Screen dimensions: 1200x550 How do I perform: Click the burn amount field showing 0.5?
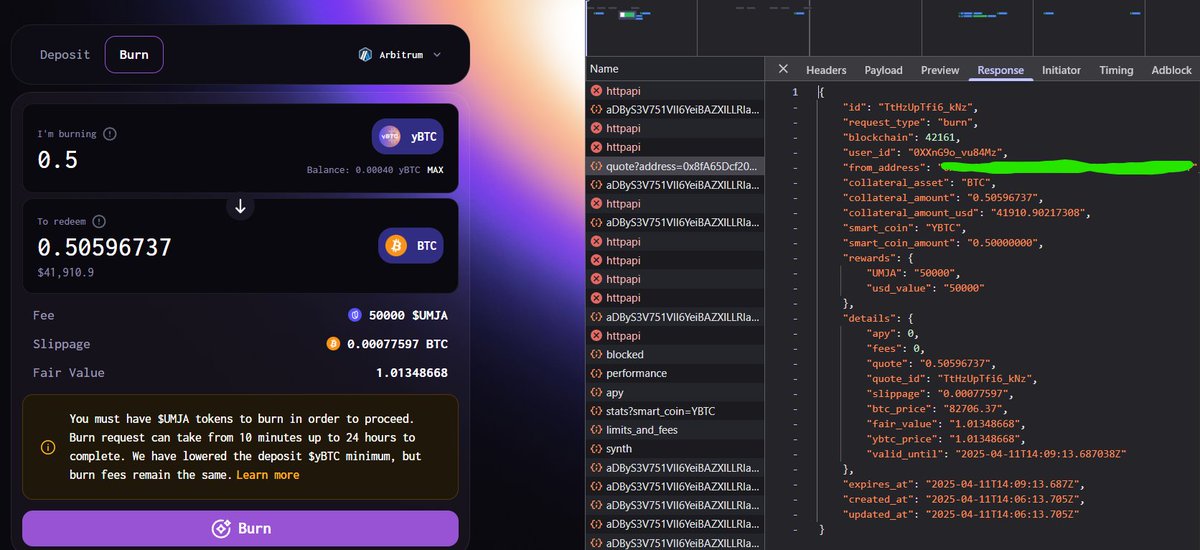pyautogui.click(x=58, y=160)
